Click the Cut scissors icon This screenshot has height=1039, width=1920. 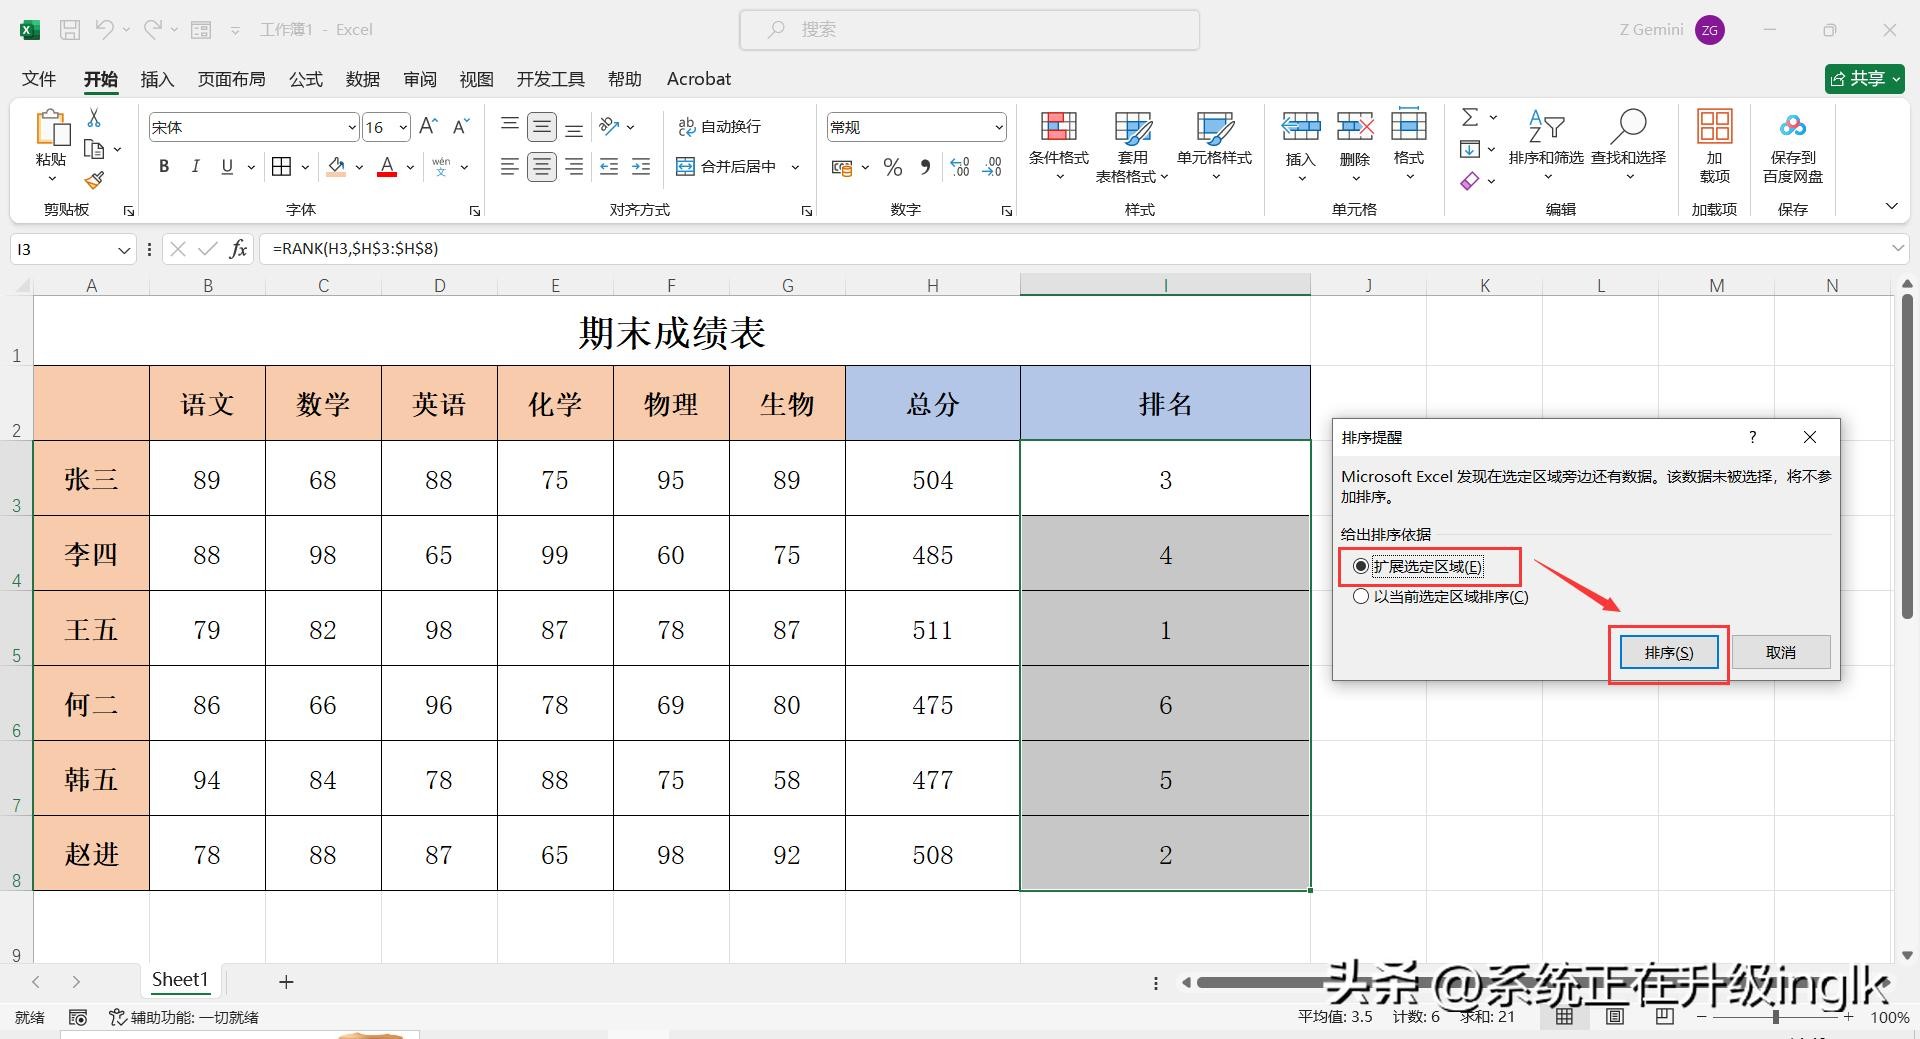pyautogui.click(x=94, y=118)
